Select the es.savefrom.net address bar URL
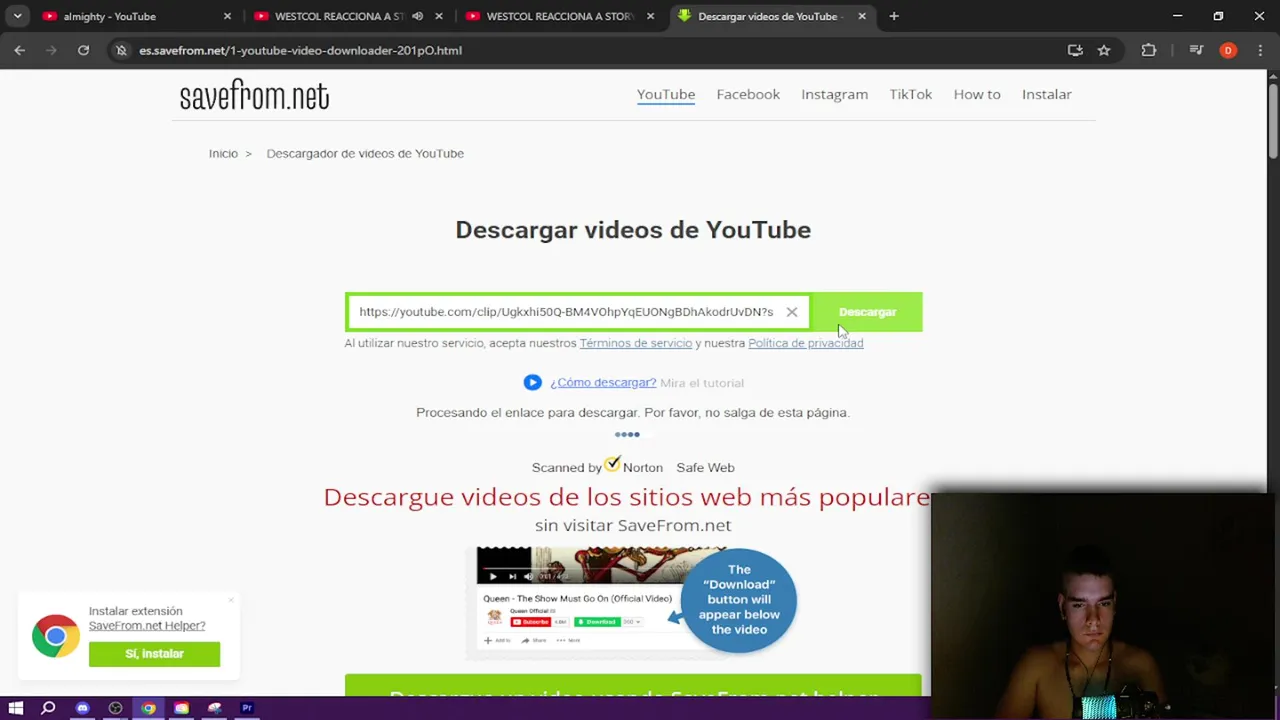The height and width of the screenshot is (720, 1280). tap(300, 50)
